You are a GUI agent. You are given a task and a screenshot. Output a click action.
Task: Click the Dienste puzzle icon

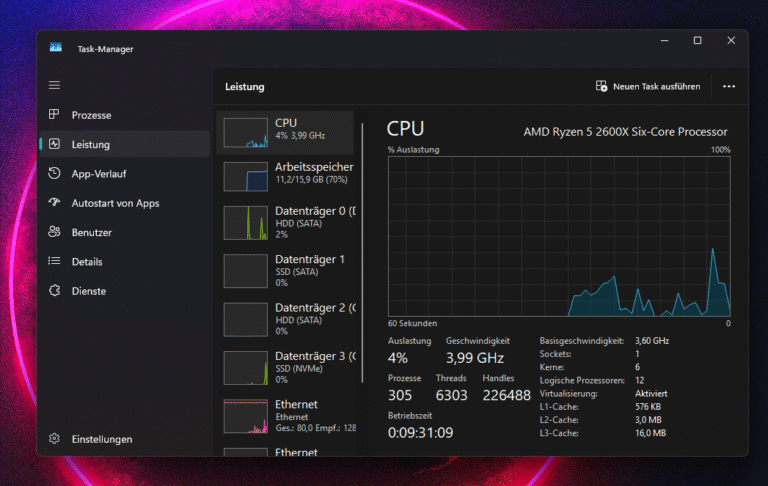tap(54, 291)
